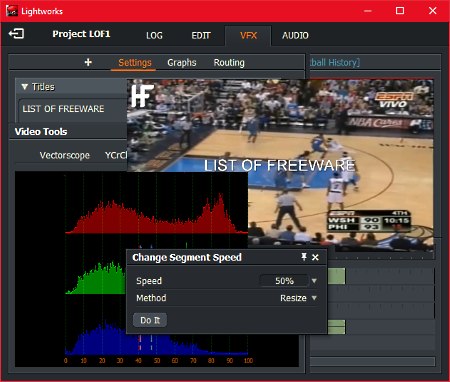Select the lower green timeline clip segment
The width and height of the screenshot is (450, 382).
pos(336,327)
